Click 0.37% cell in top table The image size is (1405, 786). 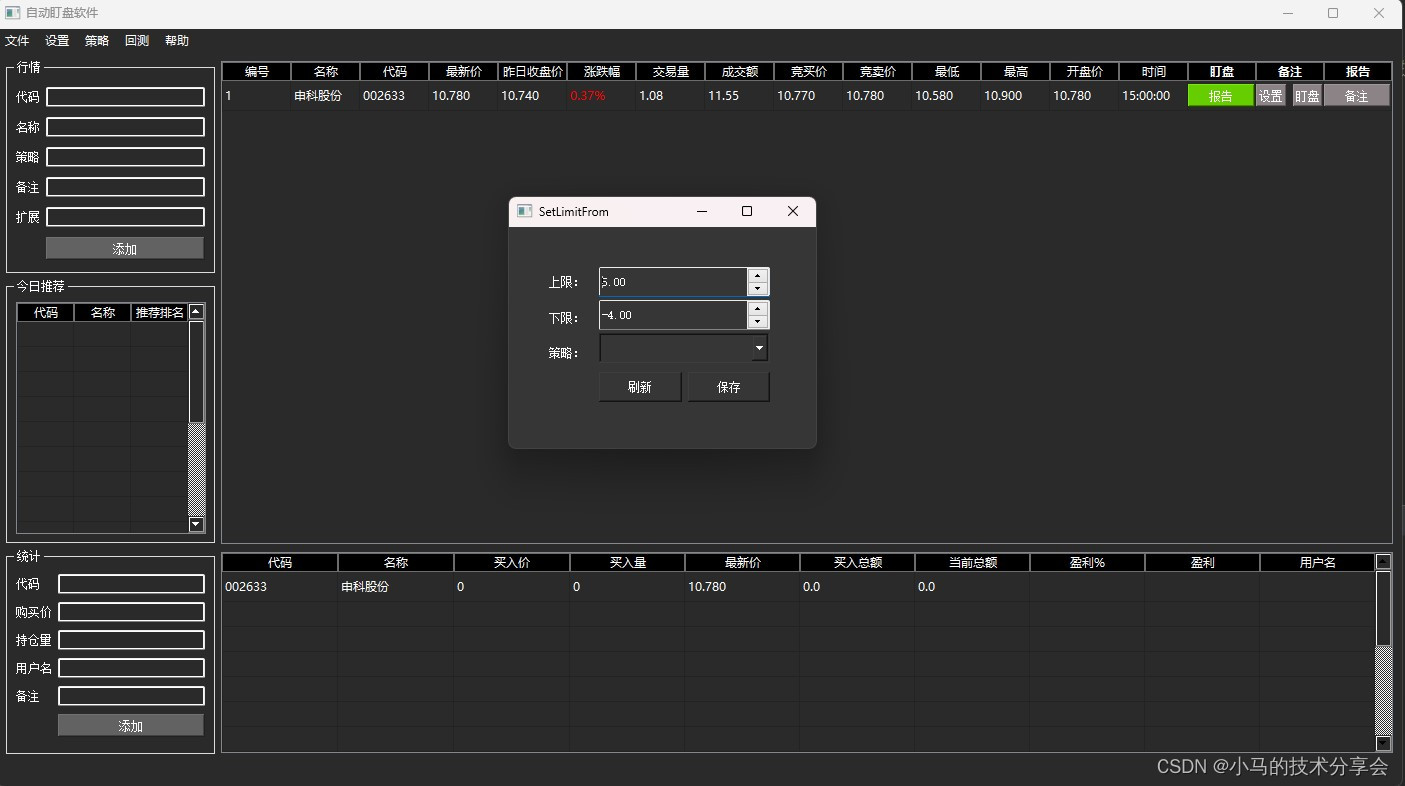point(602,96)
